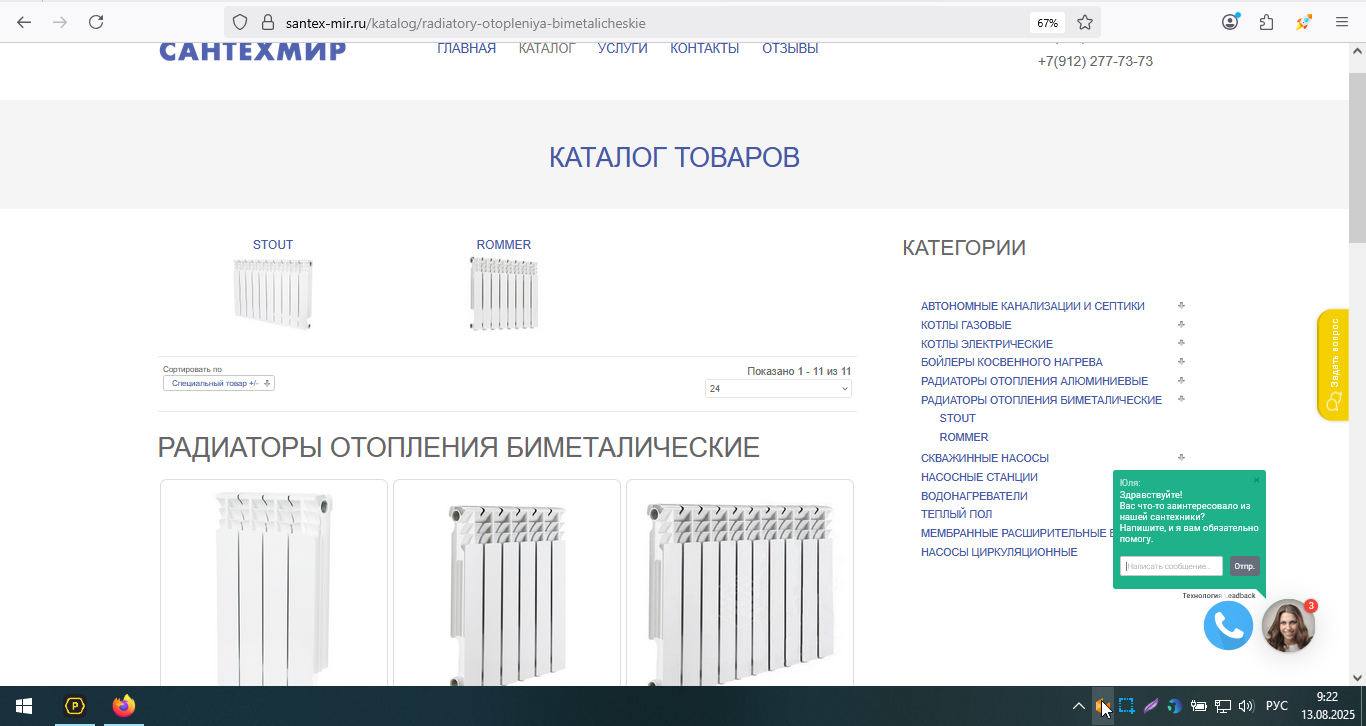The image size is (1366, 726).
Task: Open the КАТАЛОГ menu item
Action: point(547,48)
